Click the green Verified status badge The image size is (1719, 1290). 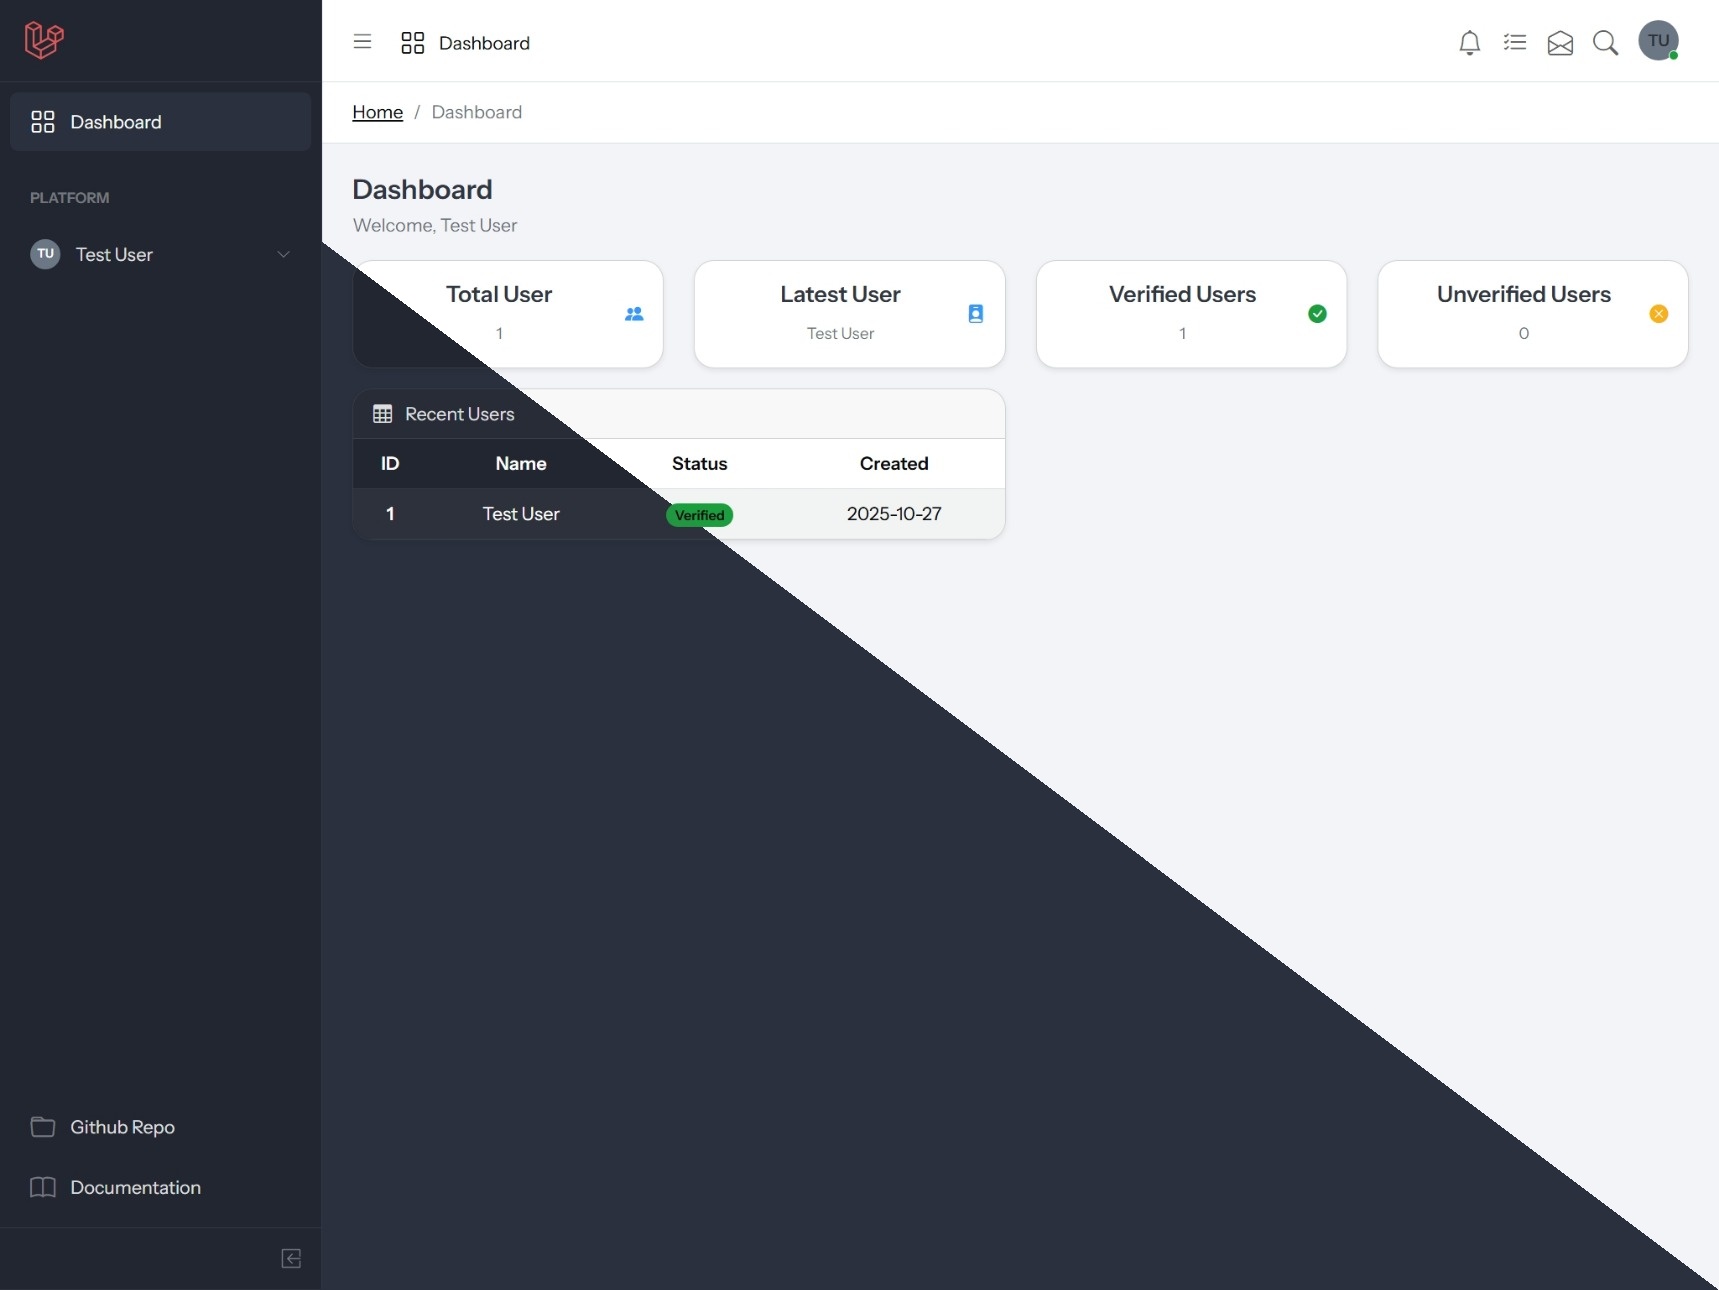[x=699, y=515]
